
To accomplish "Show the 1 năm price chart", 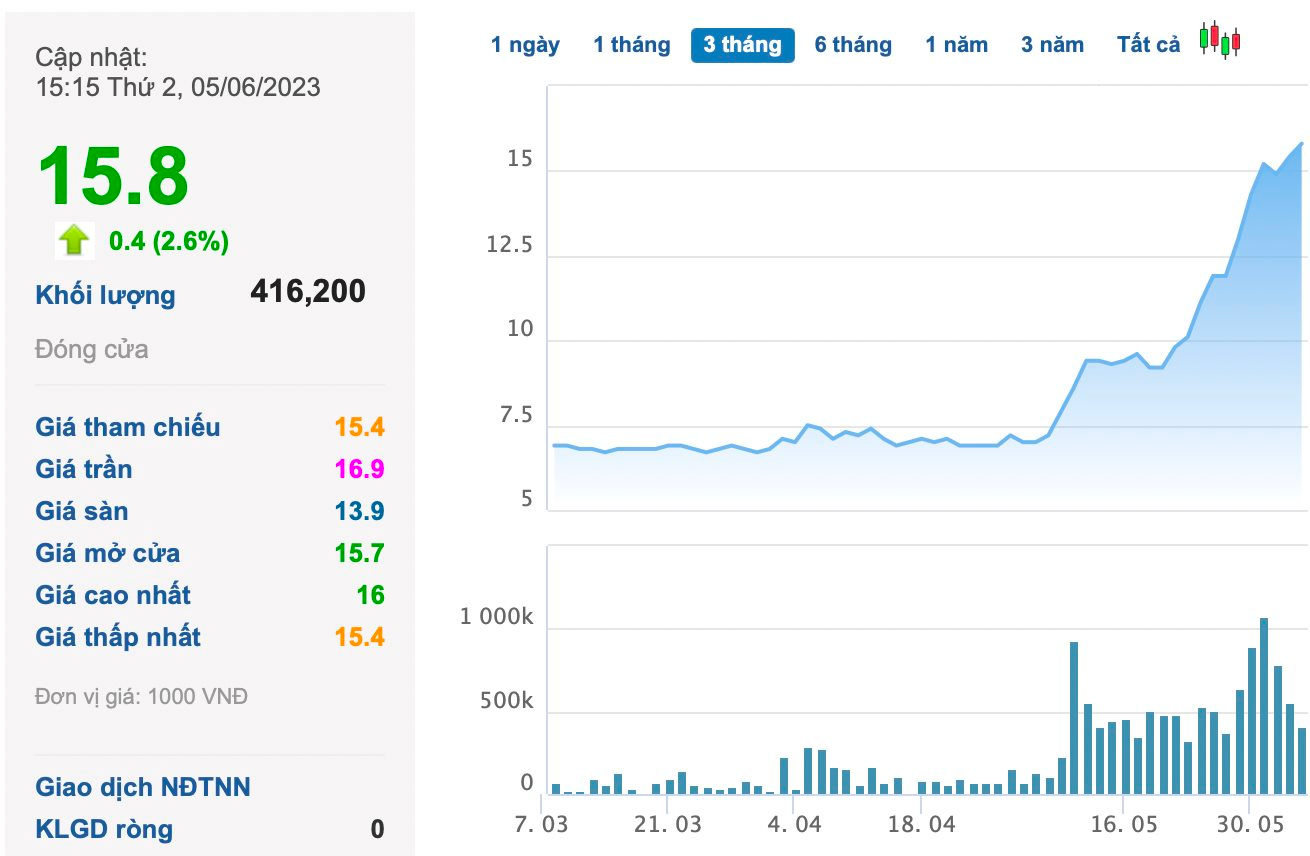I will tap(956, 45).
